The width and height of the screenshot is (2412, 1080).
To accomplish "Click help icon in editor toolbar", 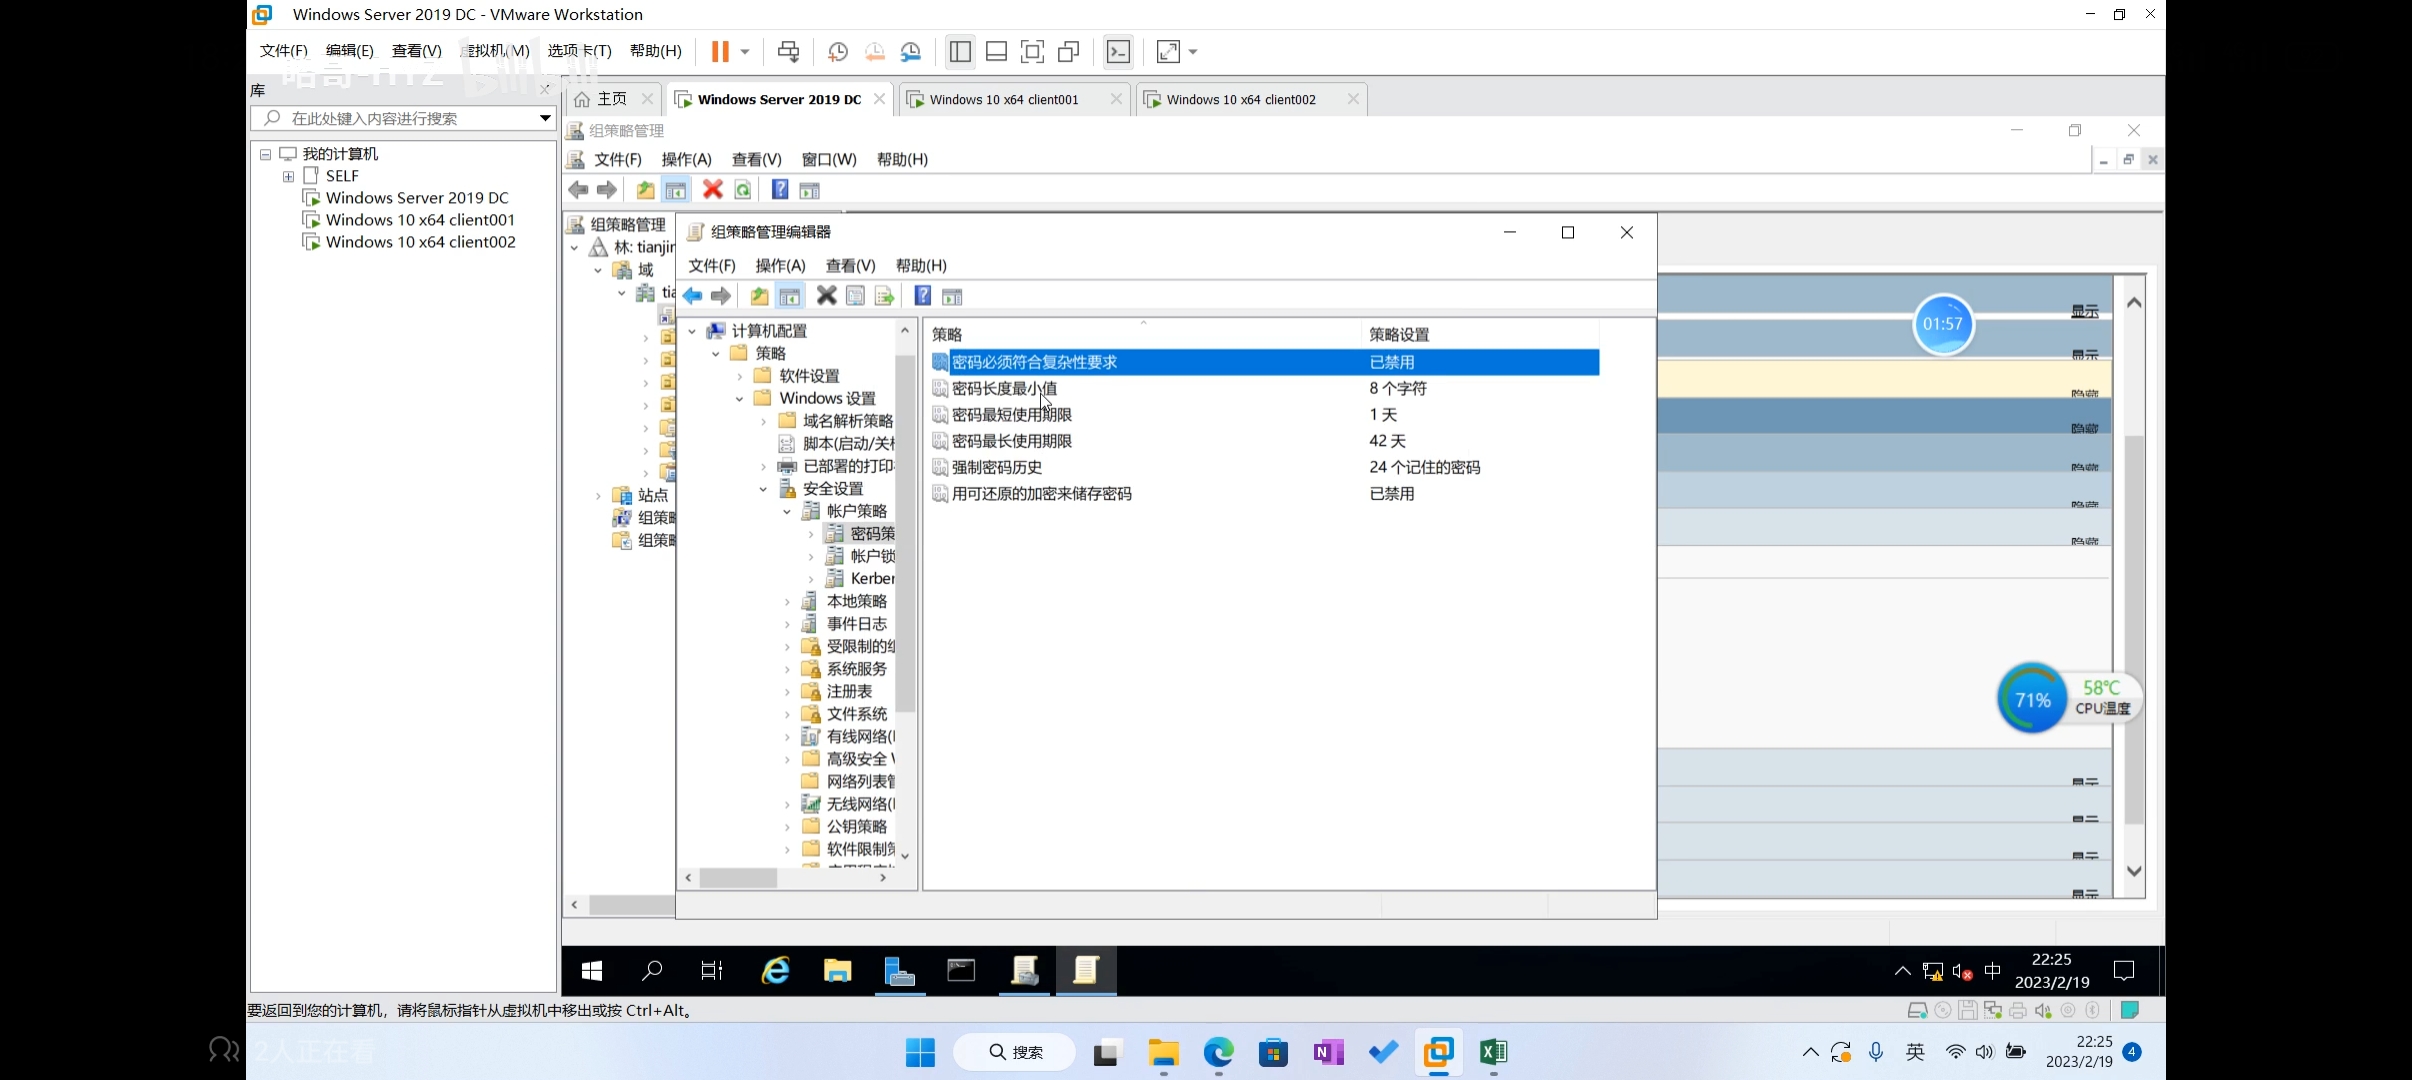I will [x=923, y=296].
